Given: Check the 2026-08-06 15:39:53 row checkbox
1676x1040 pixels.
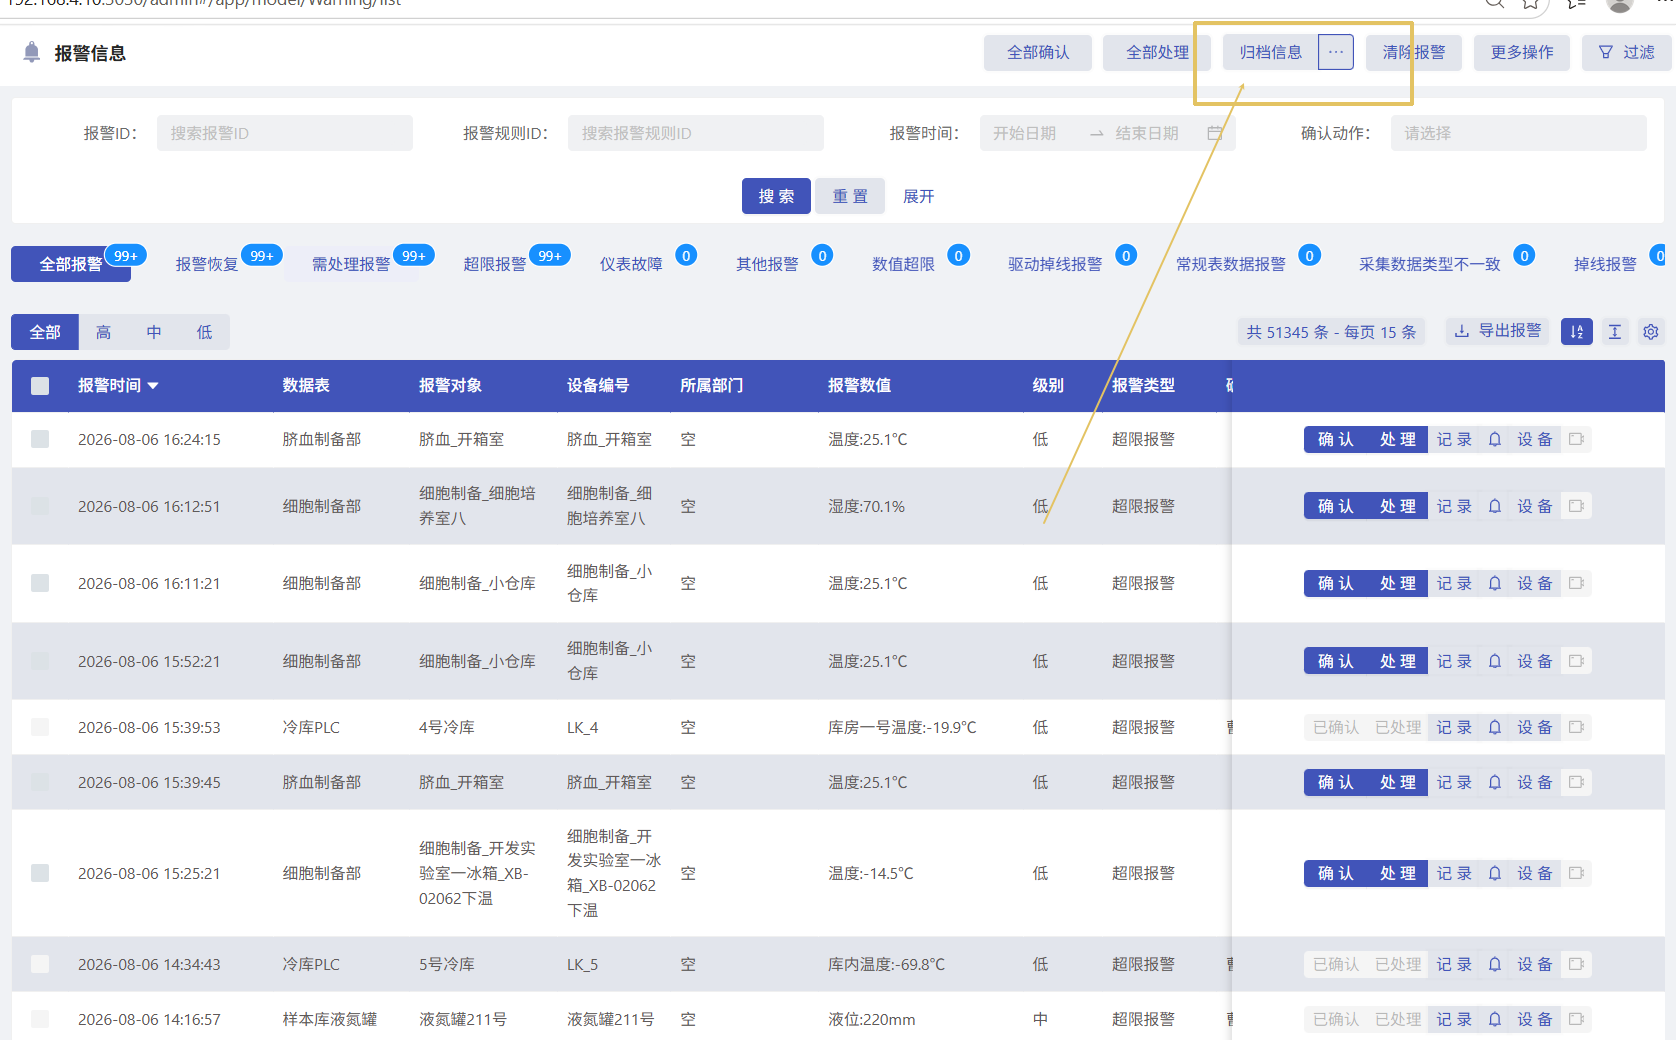Looking at the screenshot, I should [x=40, y=727].
